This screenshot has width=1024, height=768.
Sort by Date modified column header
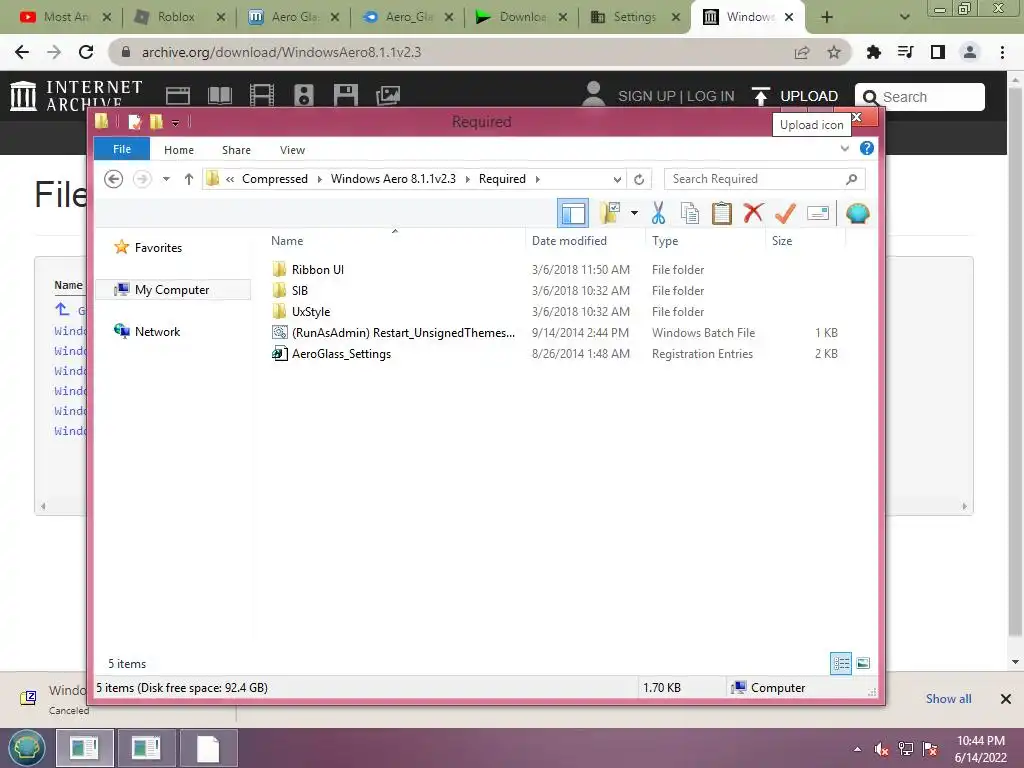tap(569, 240)
